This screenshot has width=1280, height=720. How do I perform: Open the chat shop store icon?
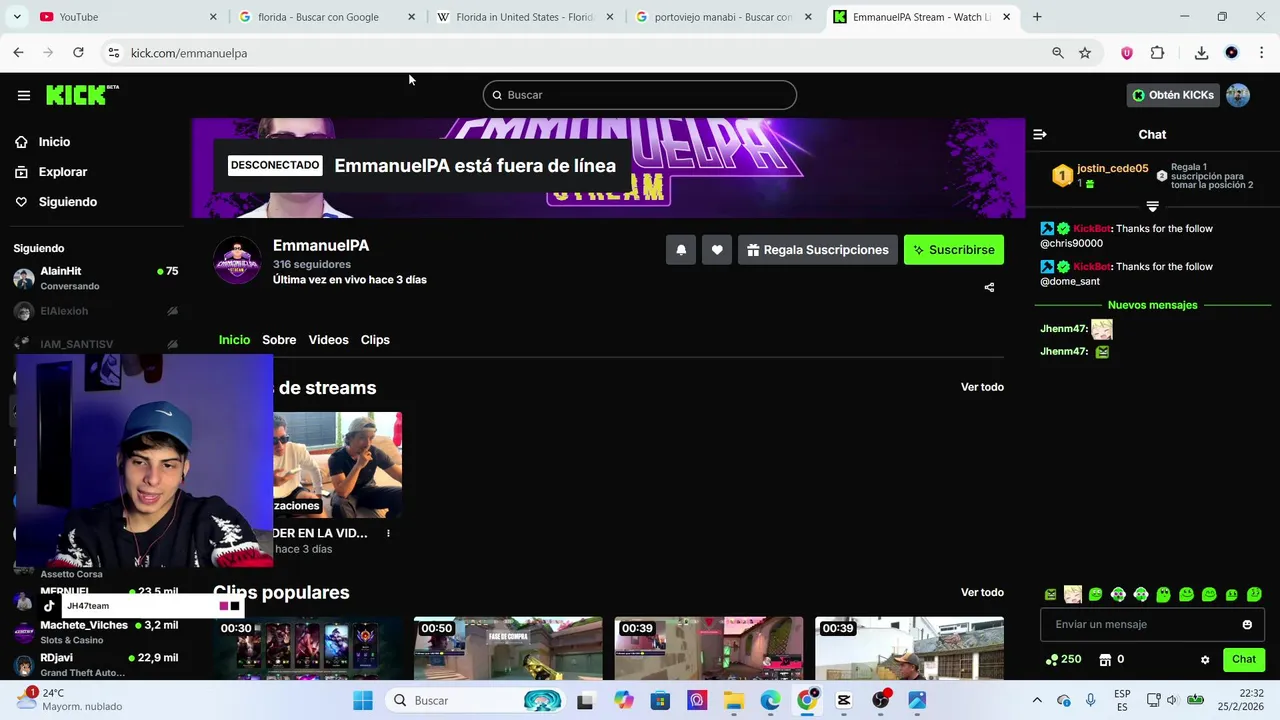[1105, 660]
